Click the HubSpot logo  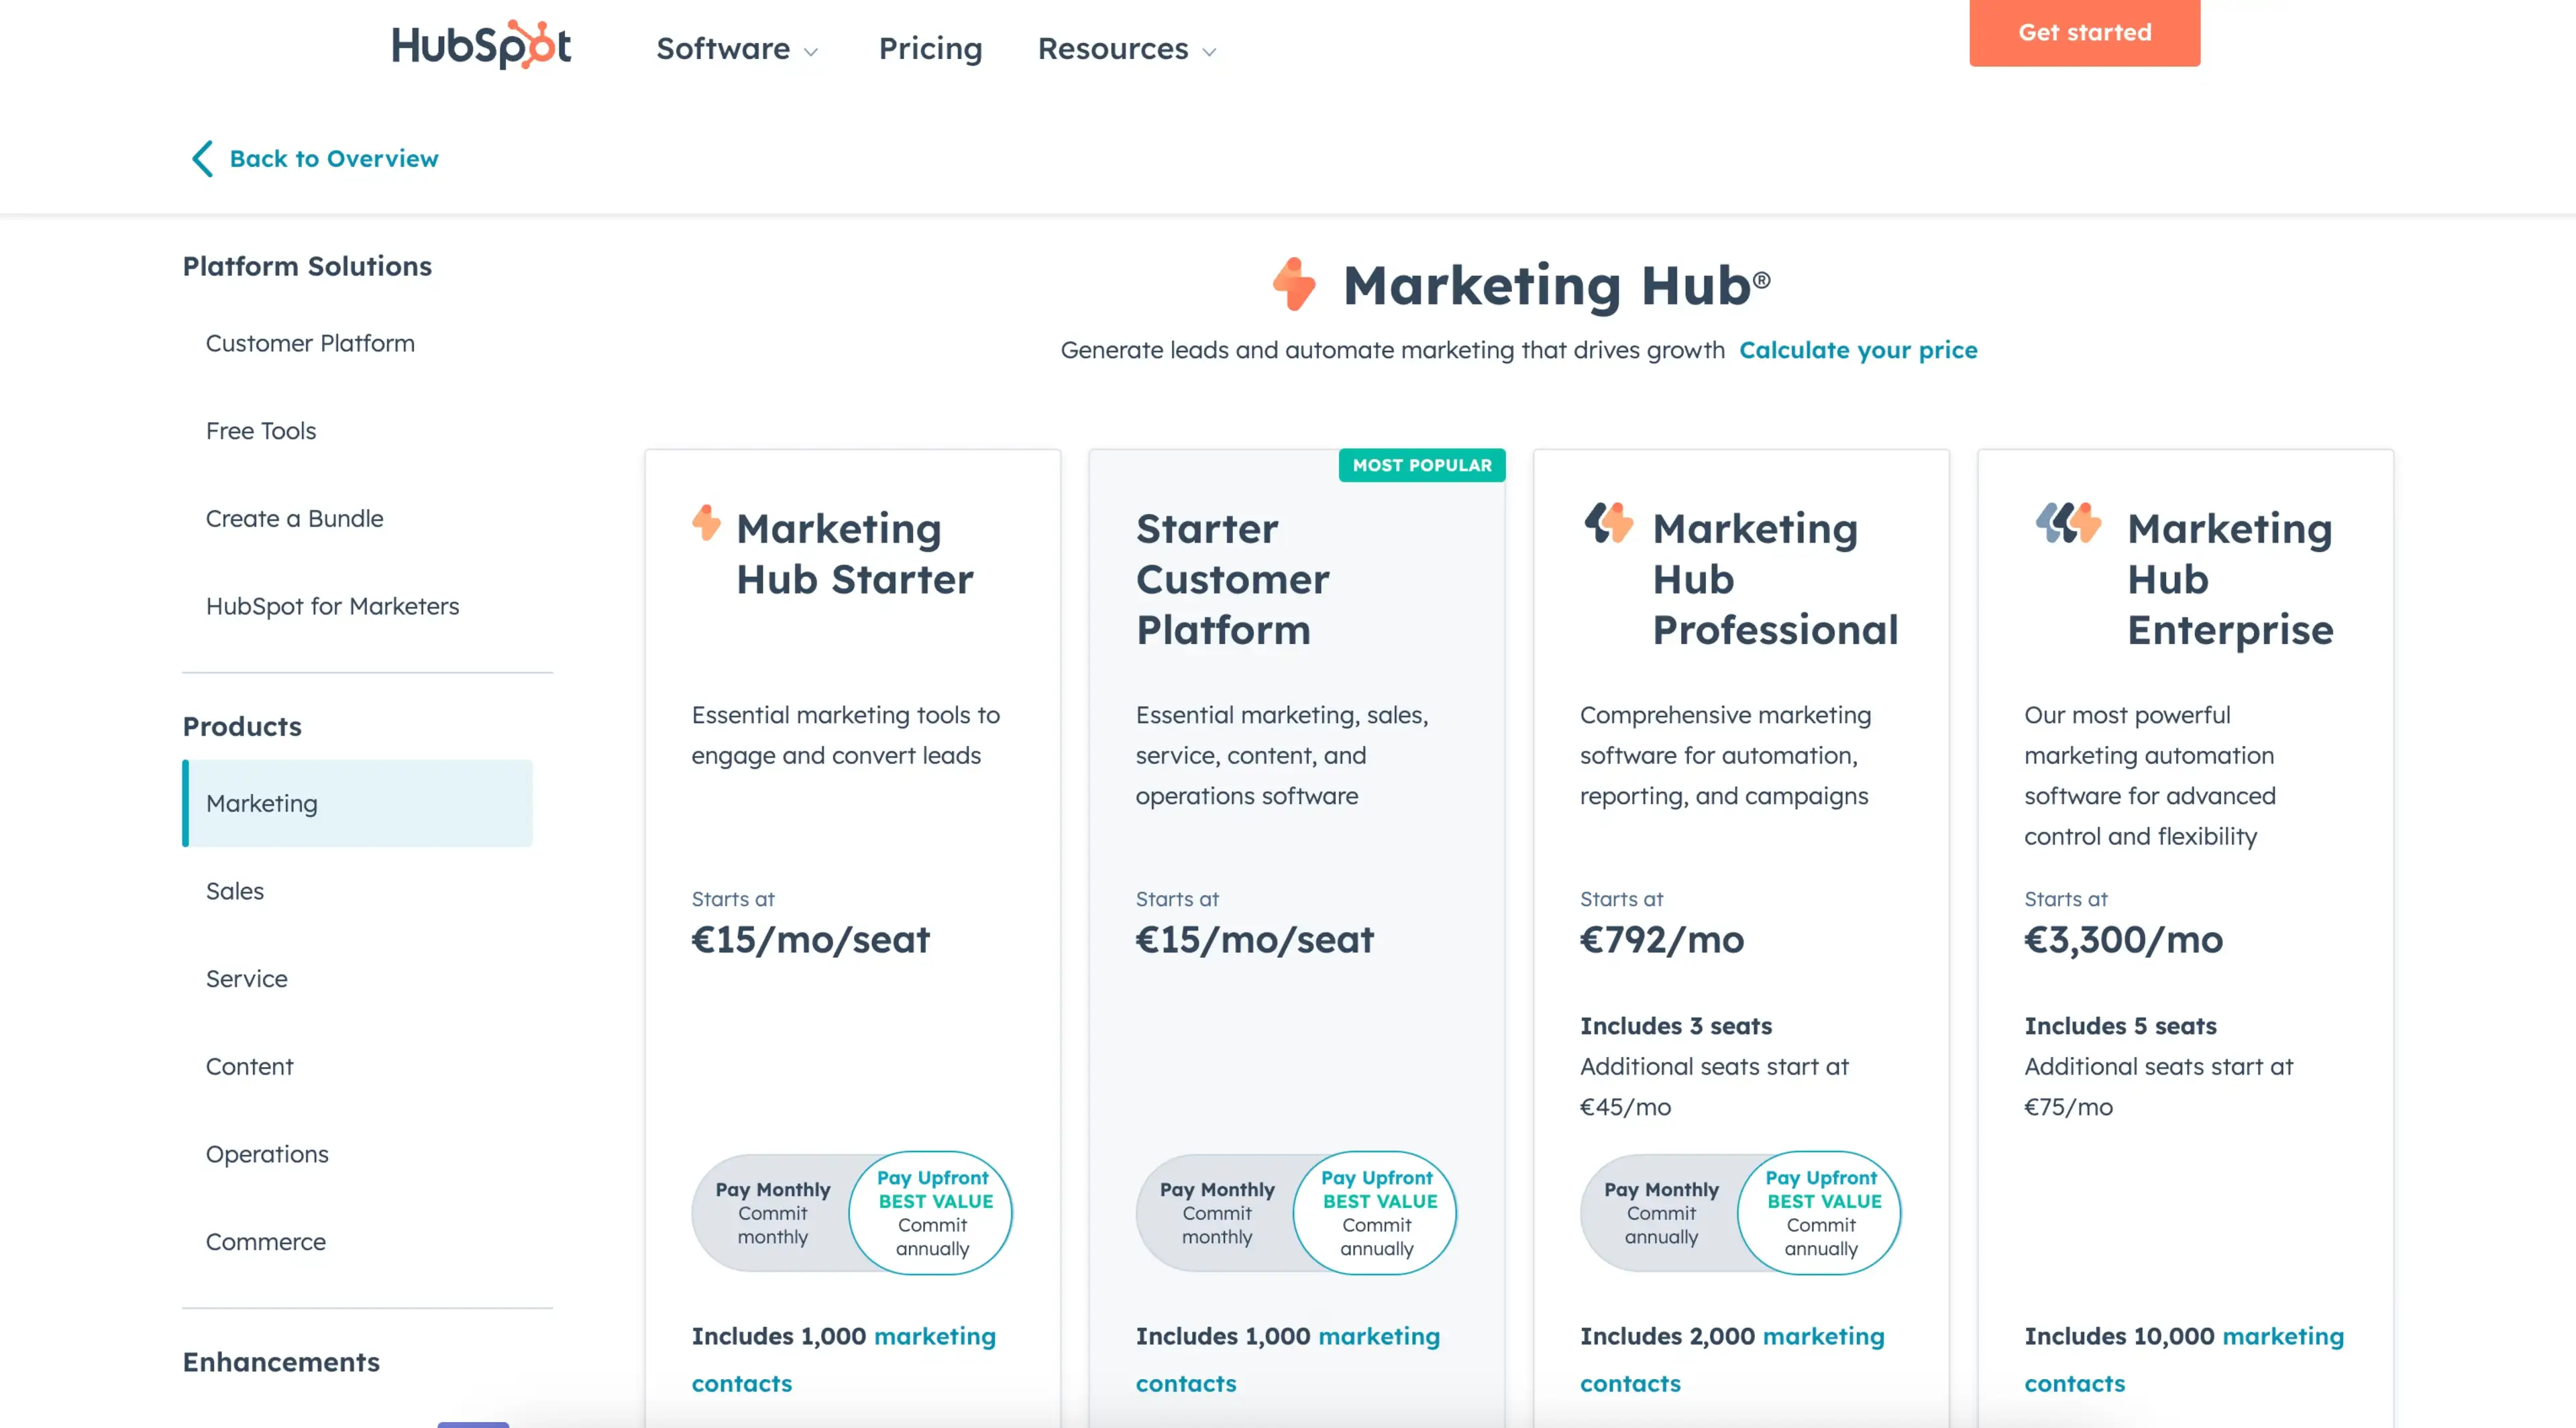(481, 45)
